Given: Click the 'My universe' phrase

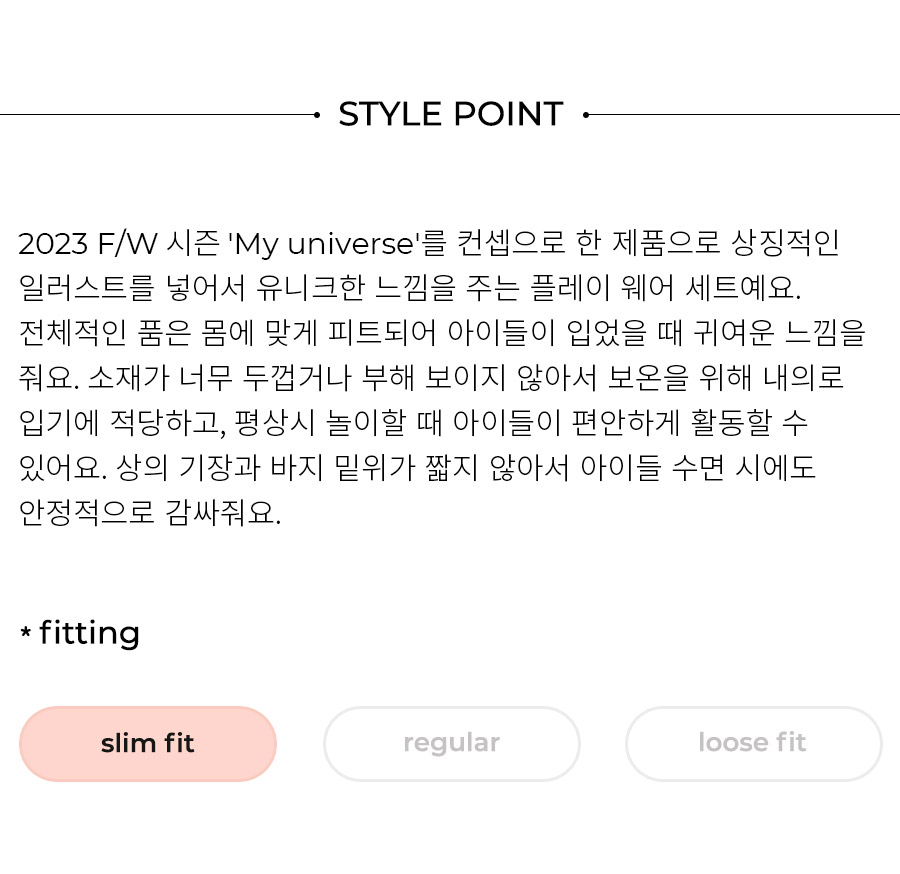Looking at the screenshot, I should point(324,243).
